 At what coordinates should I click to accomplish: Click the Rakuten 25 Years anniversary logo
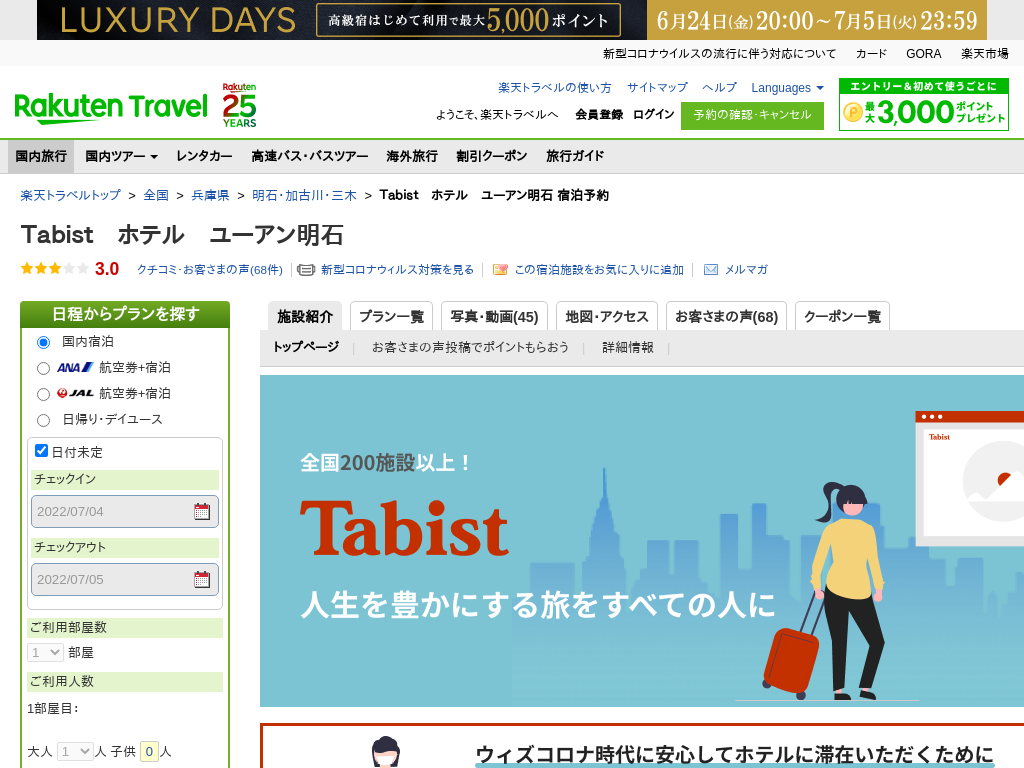point(239,105)
